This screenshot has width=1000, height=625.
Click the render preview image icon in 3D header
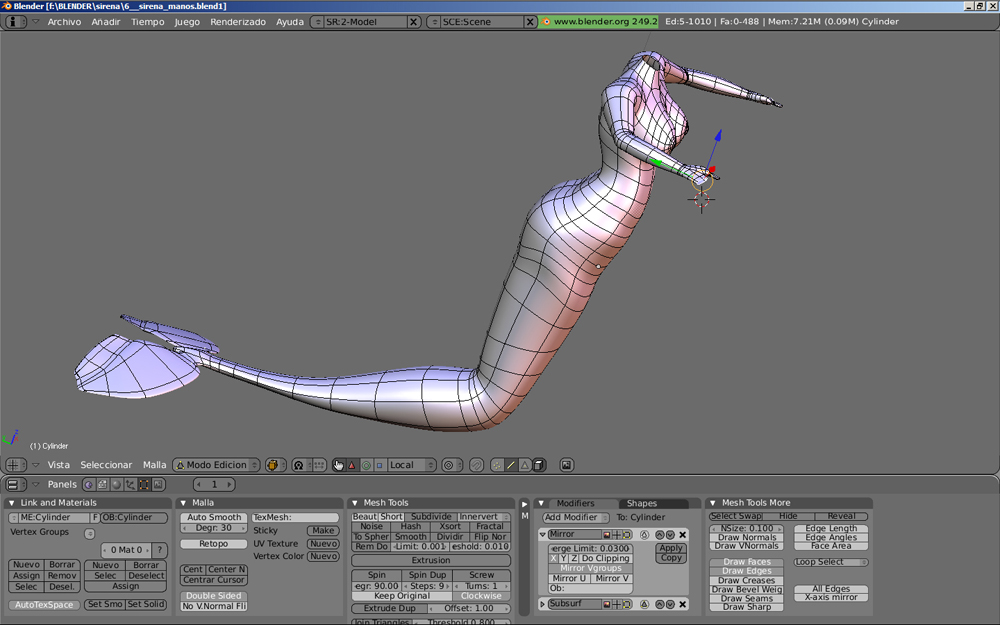click(567, 465)
